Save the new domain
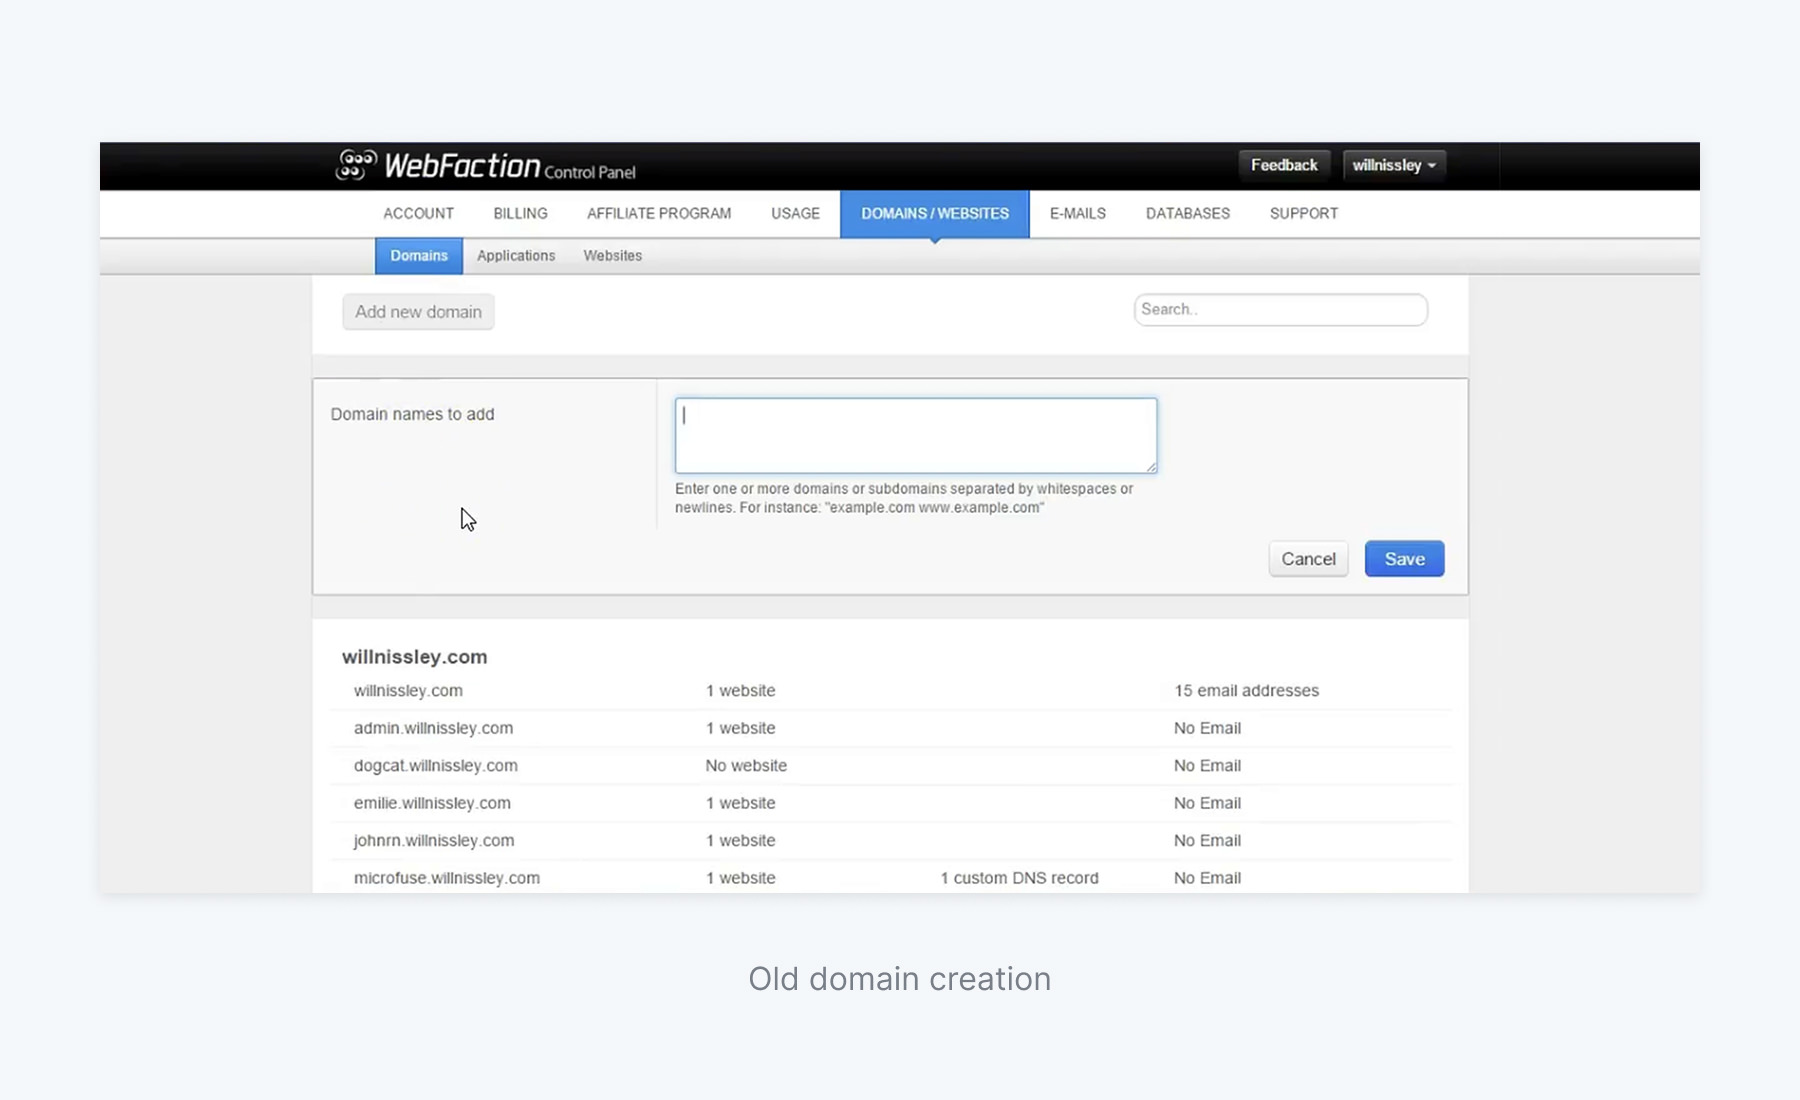Screen dimensions: 1800x1100 (x=1404, y=559)
